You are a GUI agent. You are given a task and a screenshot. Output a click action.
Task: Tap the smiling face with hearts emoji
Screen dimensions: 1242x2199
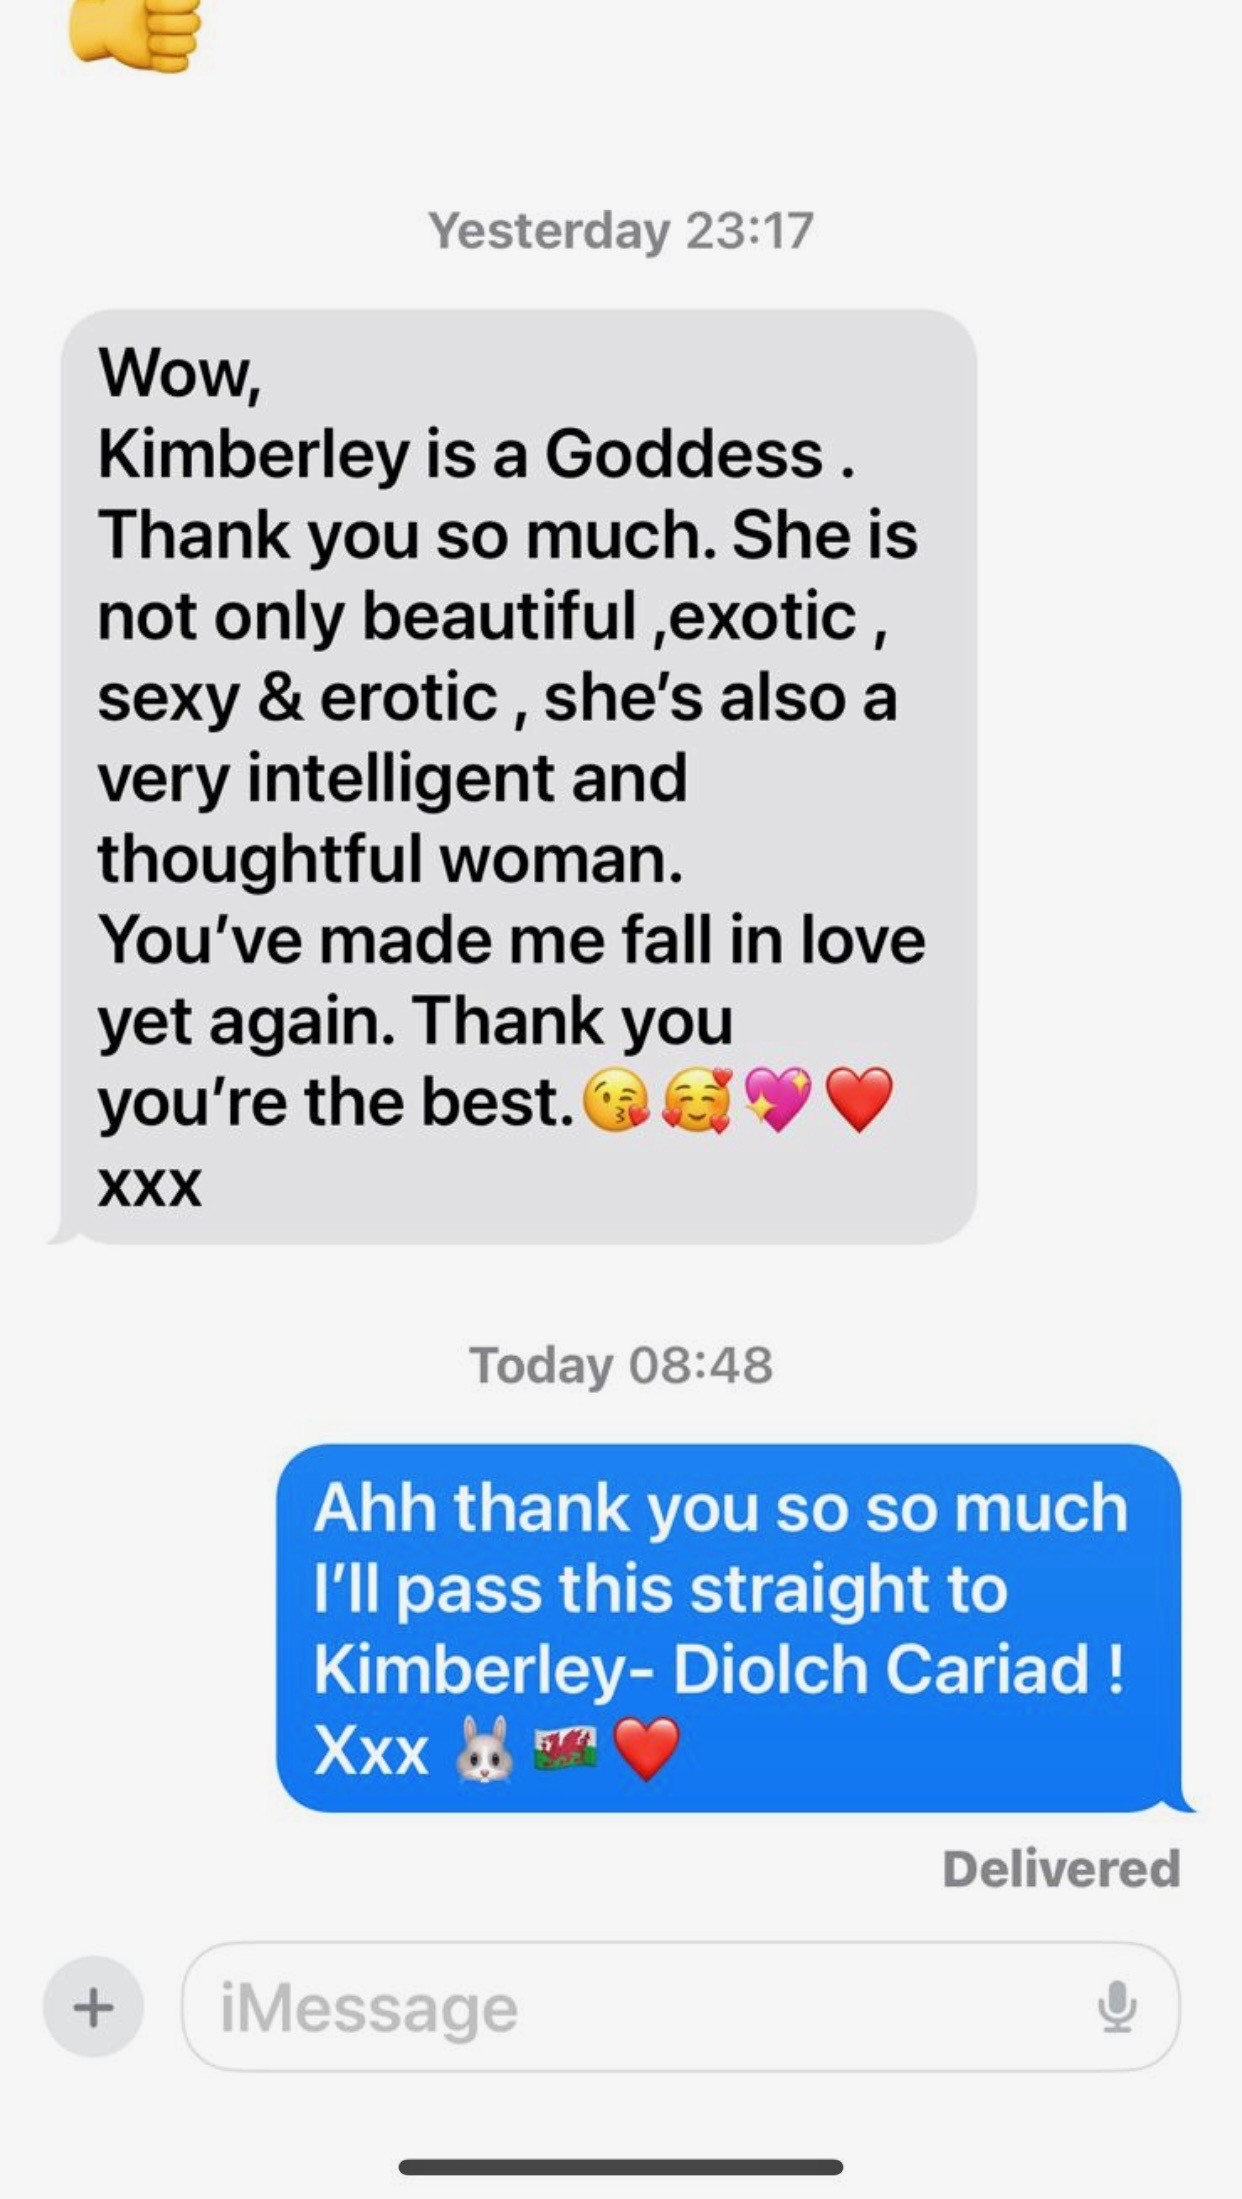point(698,1100)
